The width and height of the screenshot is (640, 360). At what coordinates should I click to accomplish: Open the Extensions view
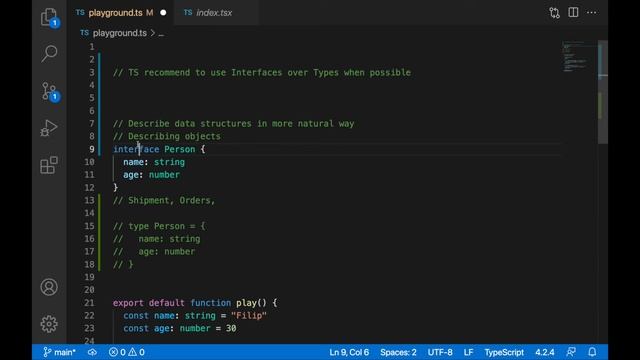pyautogui.click(x=49, y=165)
